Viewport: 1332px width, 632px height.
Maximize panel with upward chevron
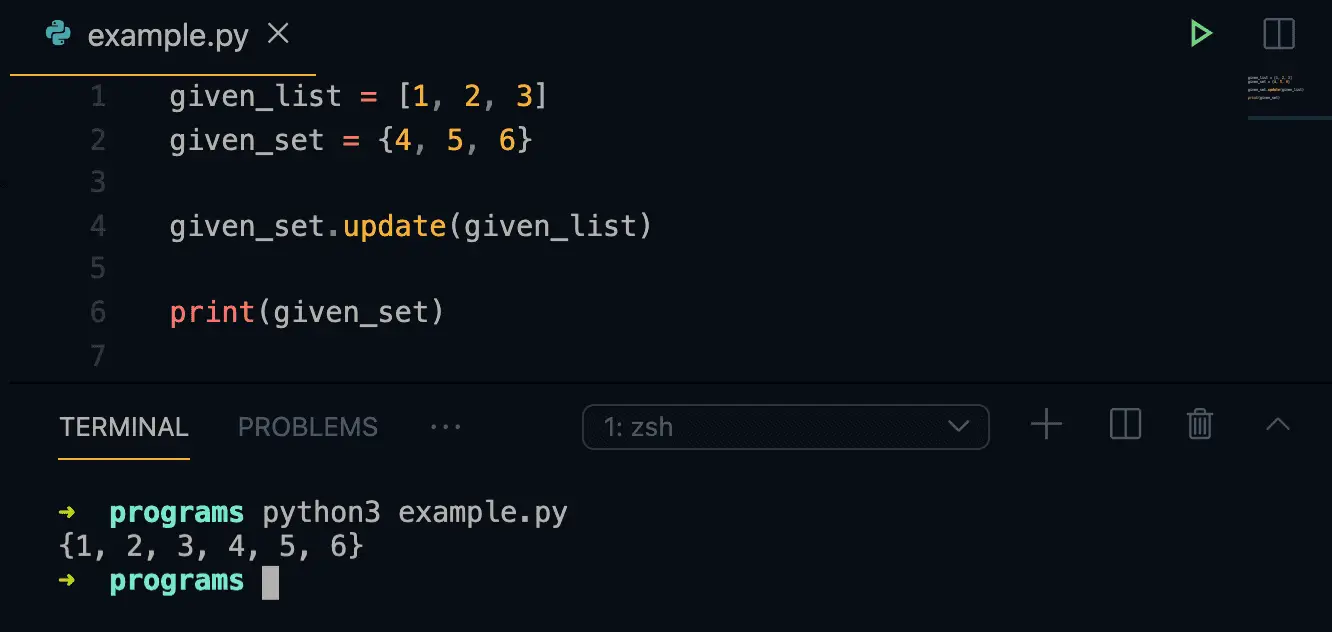click(1277, 425)
